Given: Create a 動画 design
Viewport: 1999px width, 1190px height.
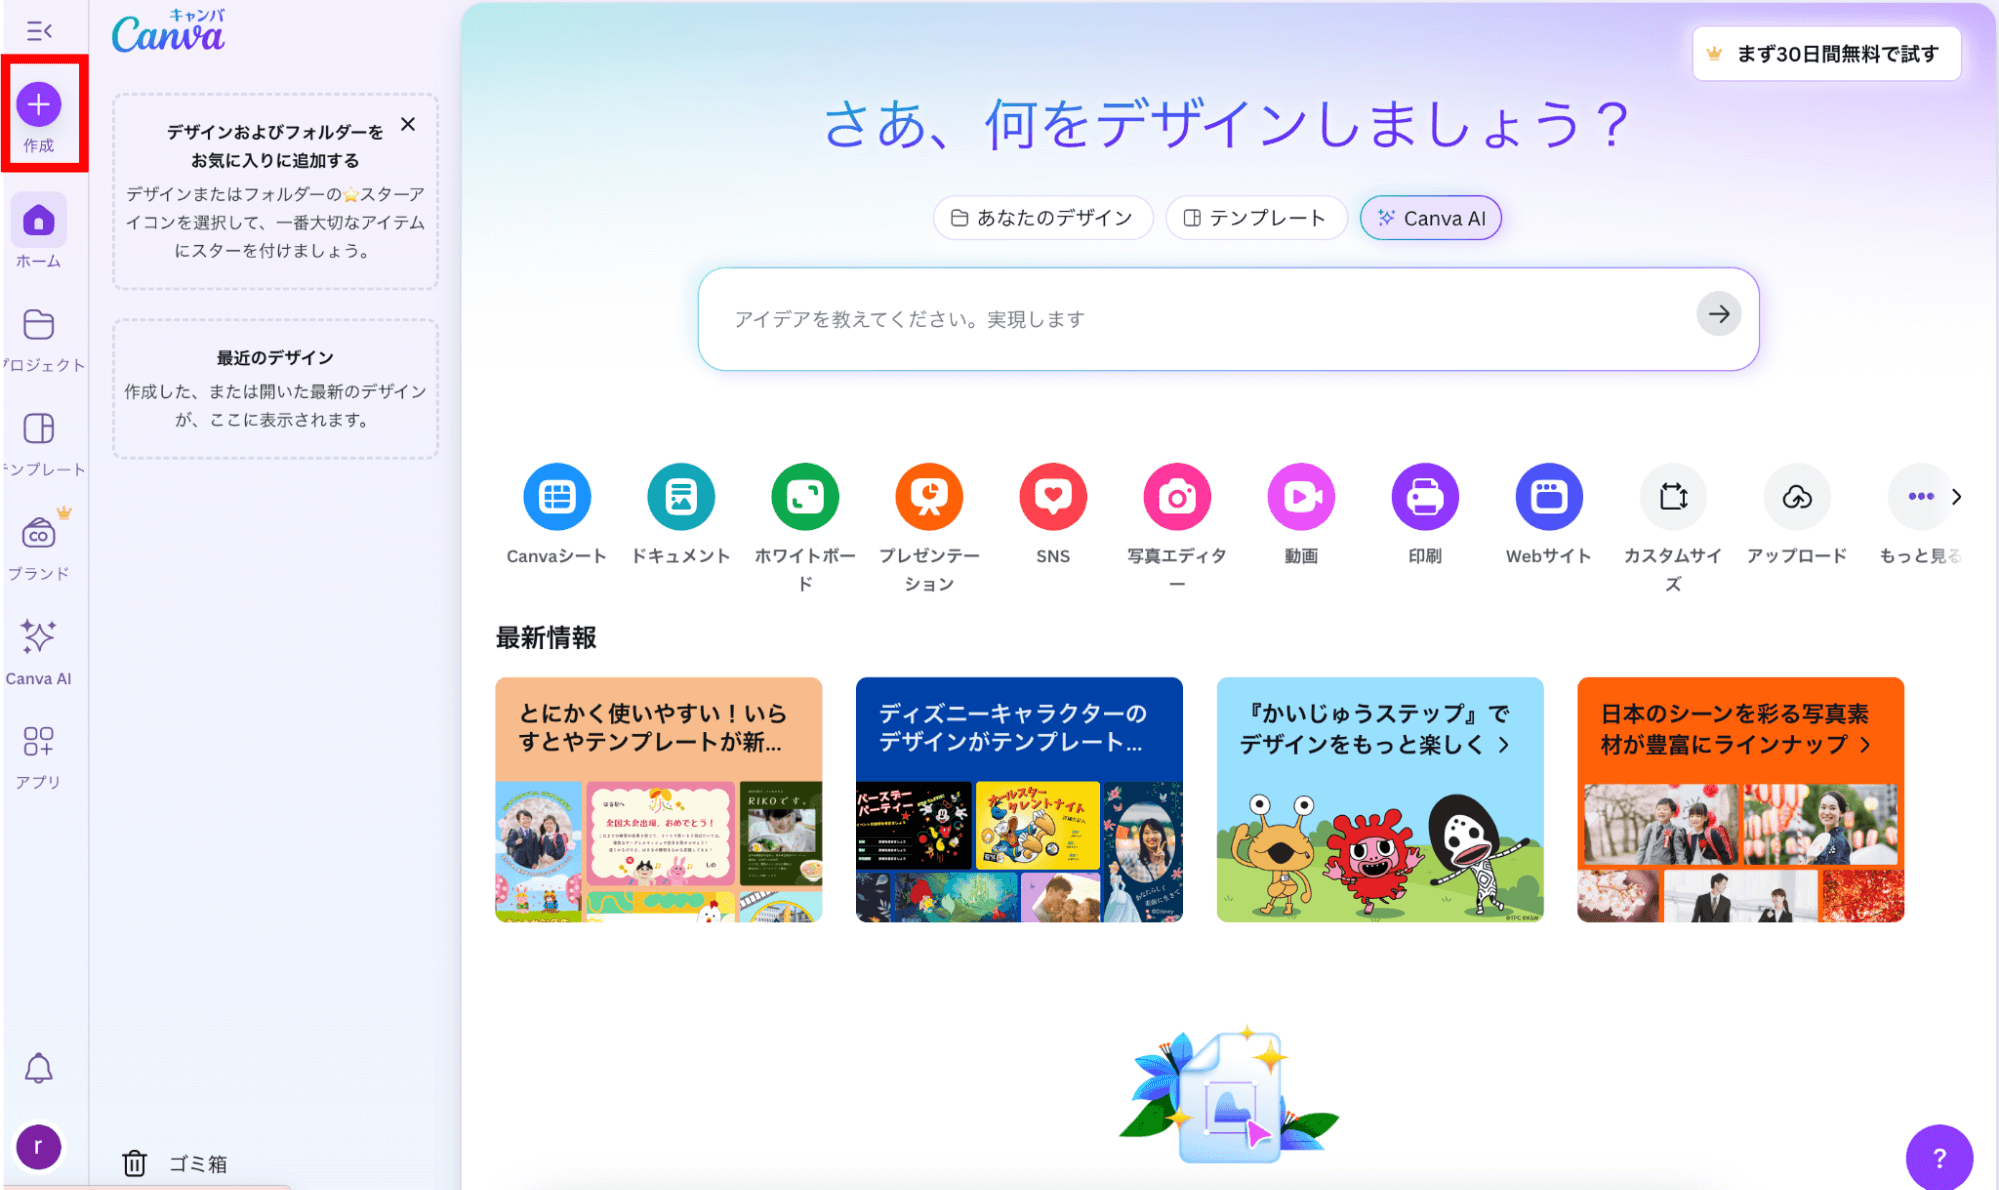Looking at the screenshot, I should tap(1300, 496).
